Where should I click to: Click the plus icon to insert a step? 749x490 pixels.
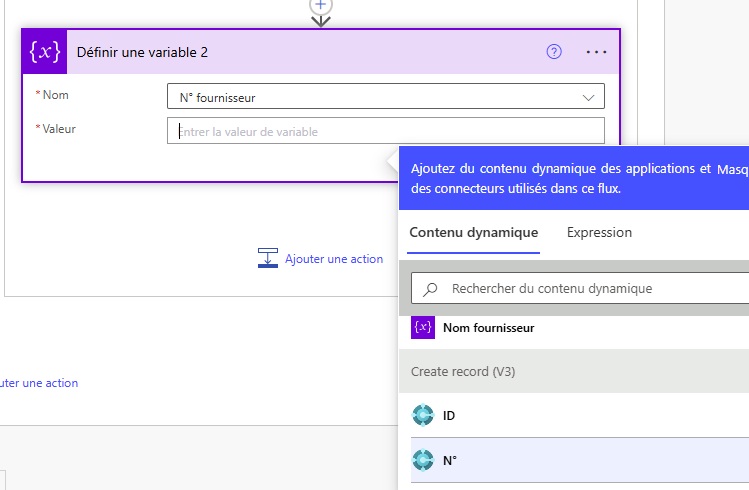[320, 5]
